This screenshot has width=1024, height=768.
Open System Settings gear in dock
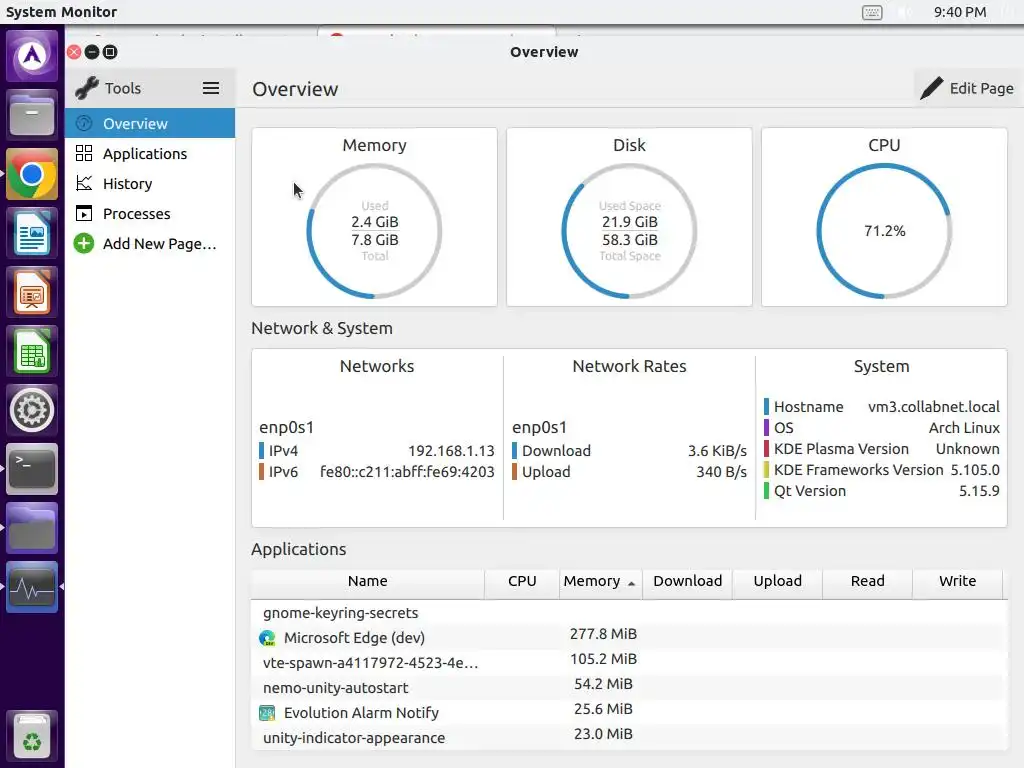(x=31, y=410)
